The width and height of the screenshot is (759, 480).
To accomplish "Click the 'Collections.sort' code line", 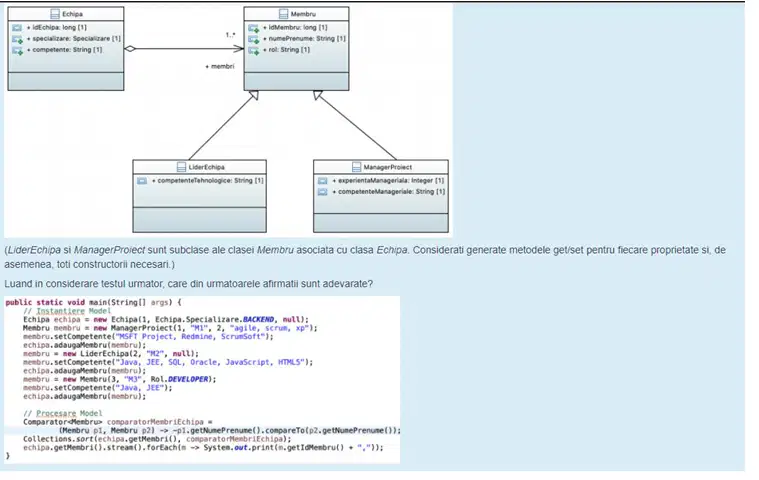I will point(157,439).
